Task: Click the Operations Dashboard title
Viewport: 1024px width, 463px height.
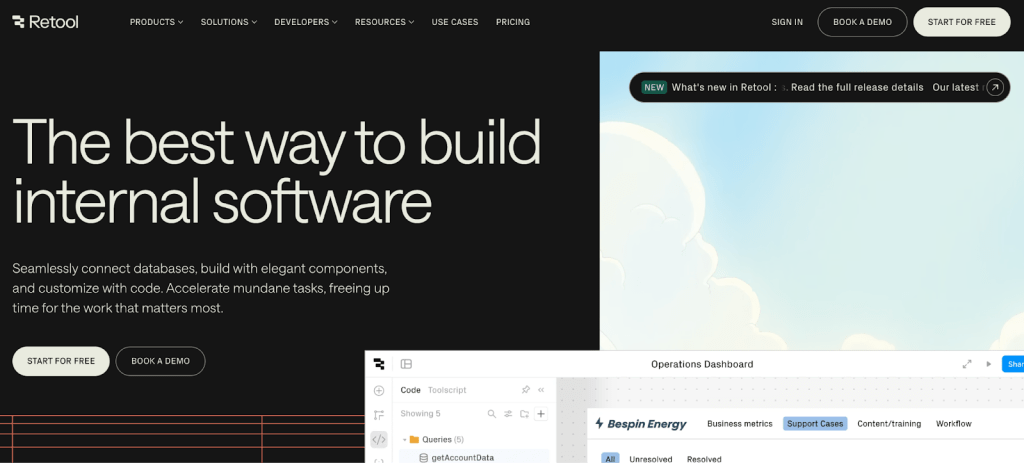Action: click(702, 364)
